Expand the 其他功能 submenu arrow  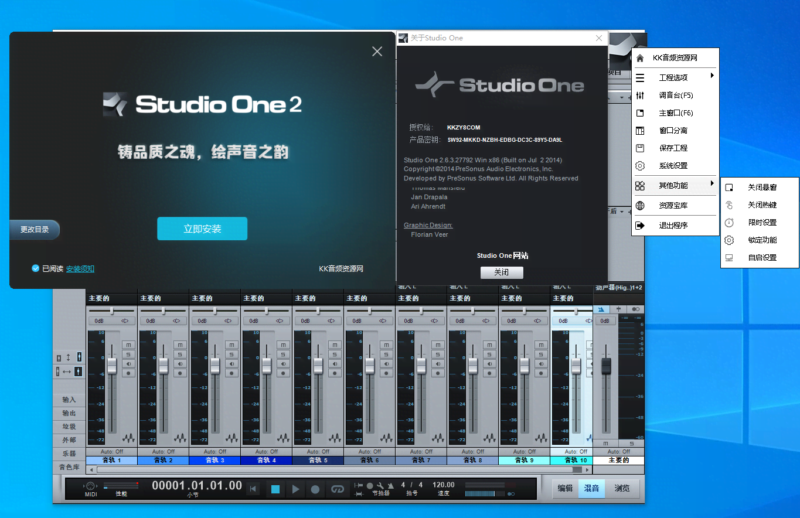(x=712, y=183)
